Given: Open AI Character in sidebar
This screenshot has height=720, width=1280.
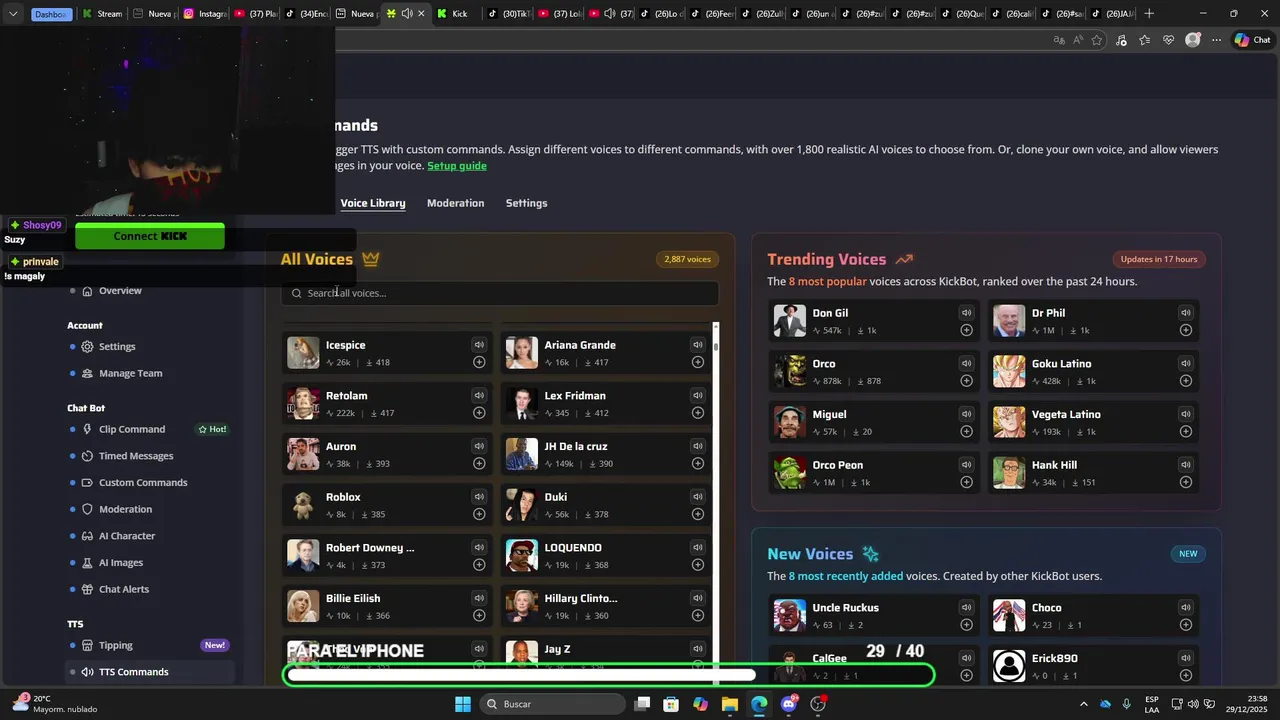Looking at the screenshot, I should 127,536.
